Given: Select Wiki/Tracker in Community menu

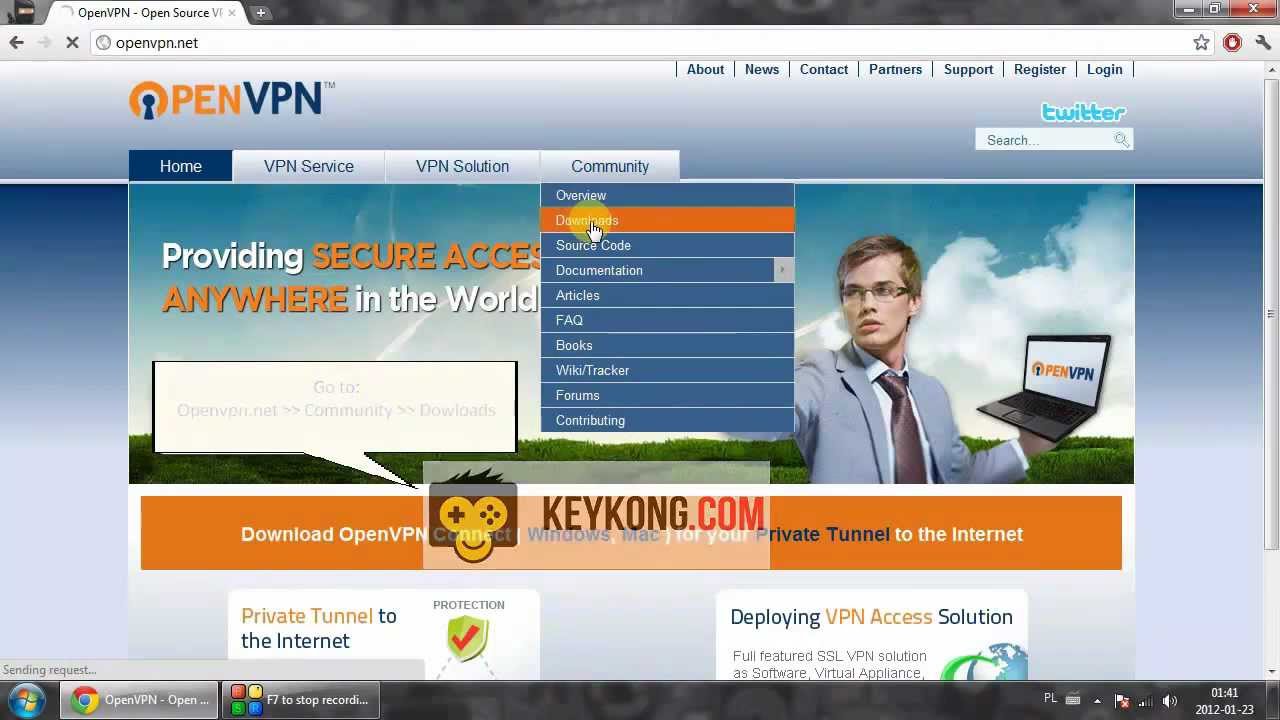Looking at the screenshot, I should 667,370.
